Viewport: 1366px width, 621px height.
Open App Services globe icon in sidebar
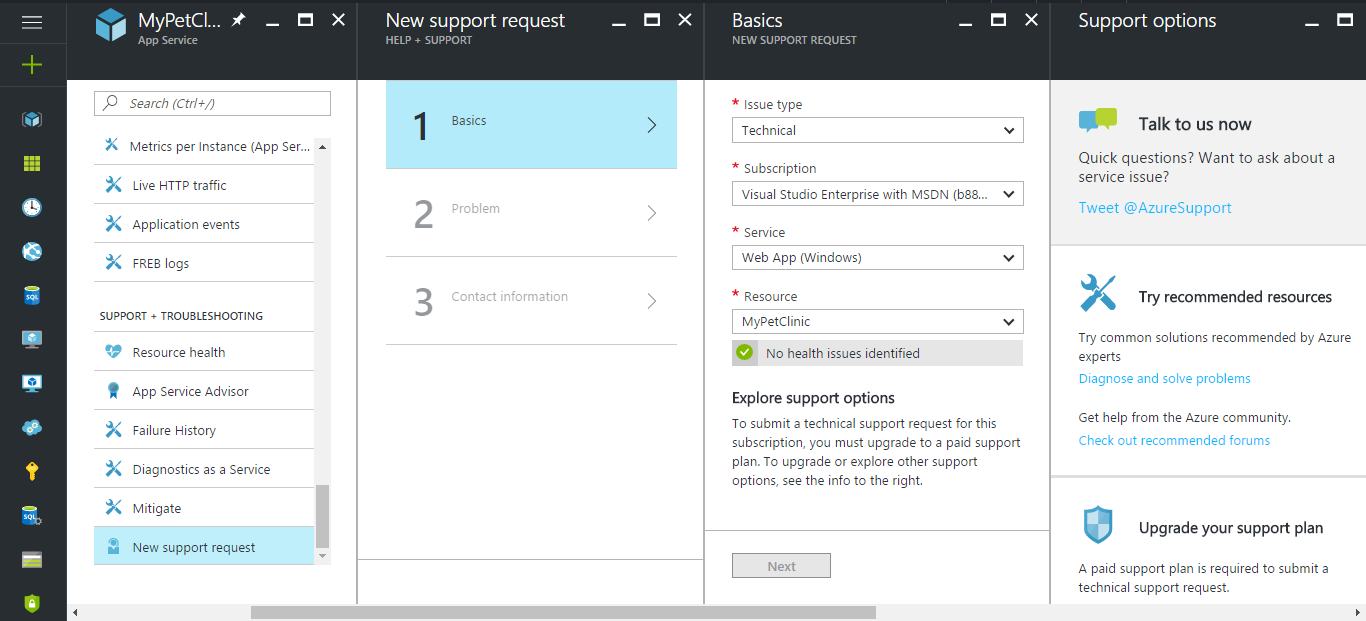click(32, 251)
